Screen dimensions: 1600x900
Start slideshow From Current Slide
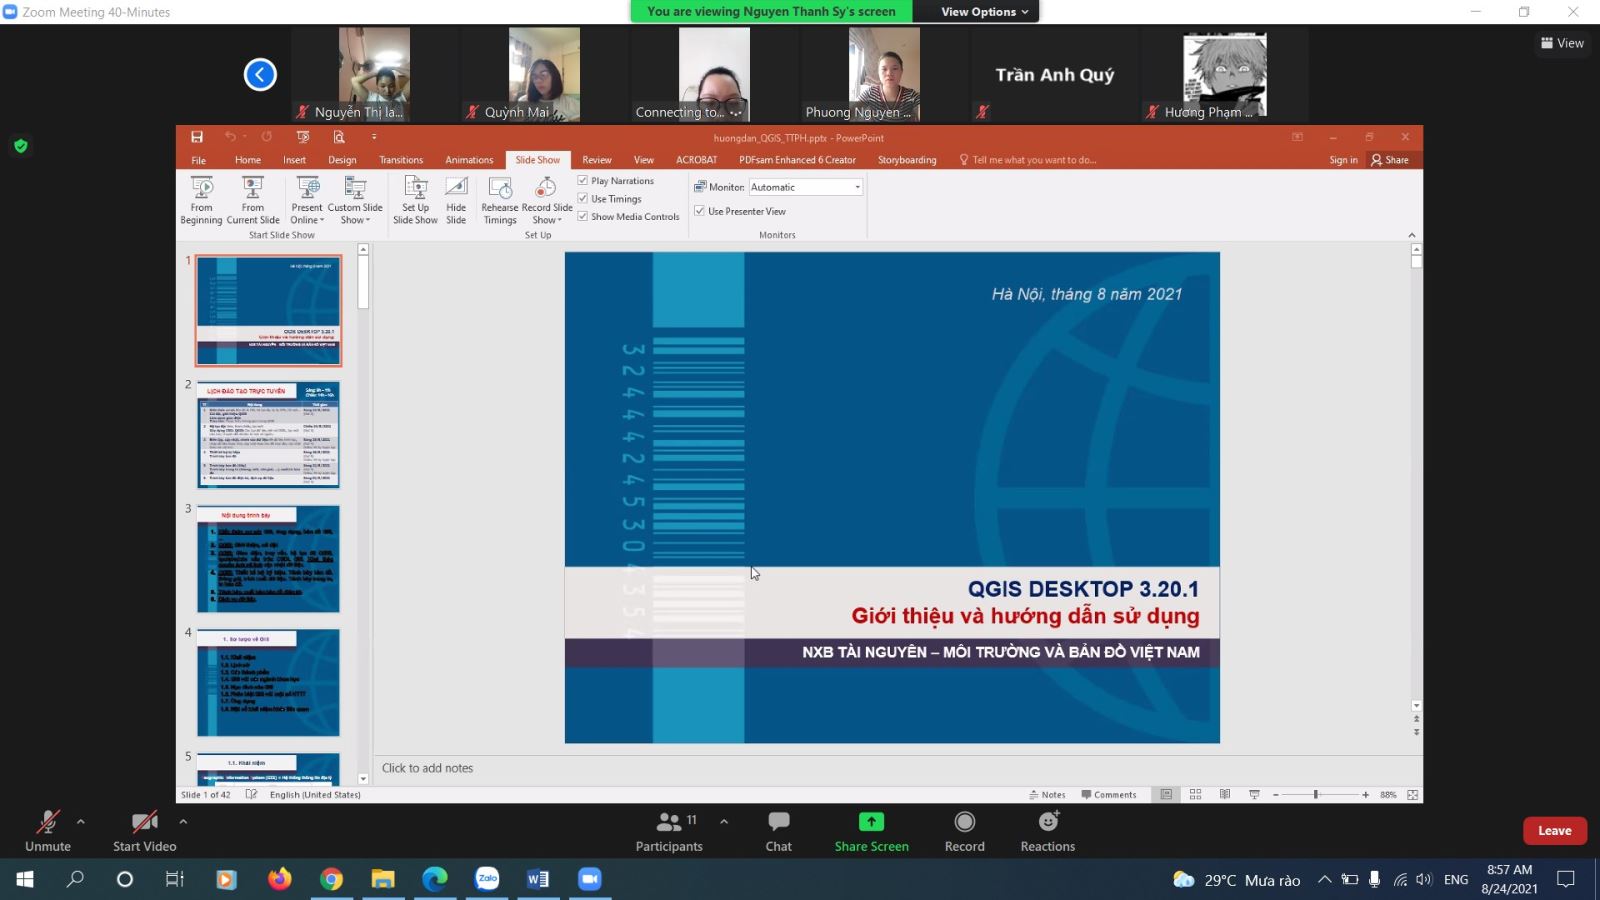tap(253, 200)
